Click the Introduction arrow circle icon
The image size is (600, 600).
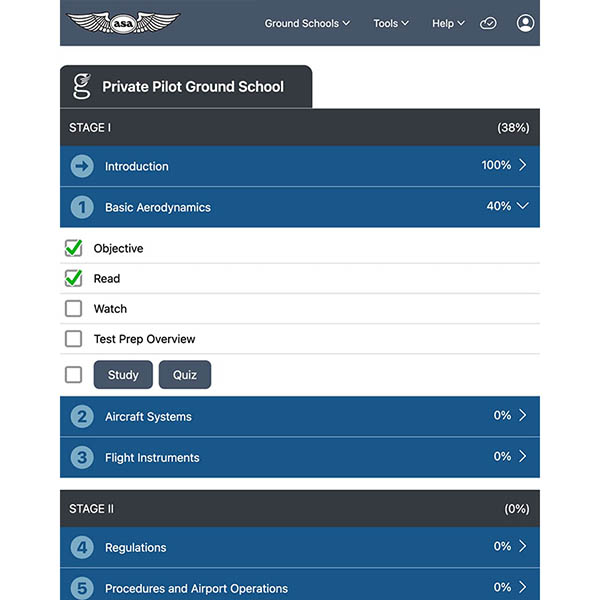tap(82, 166)
